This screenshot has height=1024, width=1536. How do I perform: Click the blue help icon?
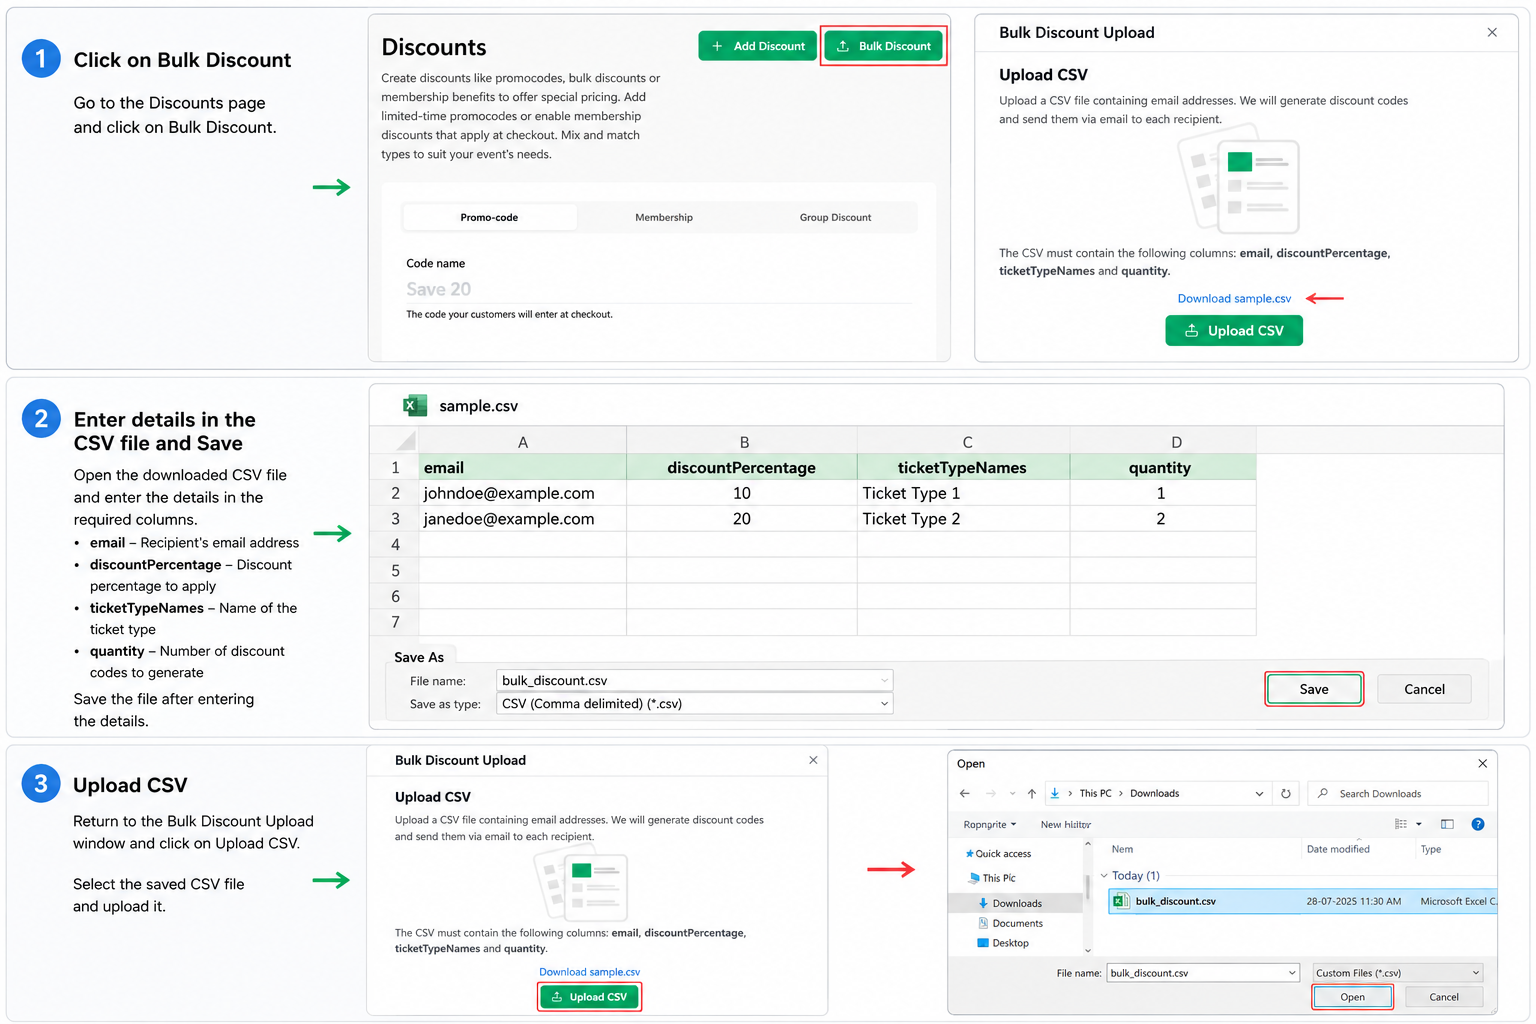pyautogui.click(x=1478, y=824)
